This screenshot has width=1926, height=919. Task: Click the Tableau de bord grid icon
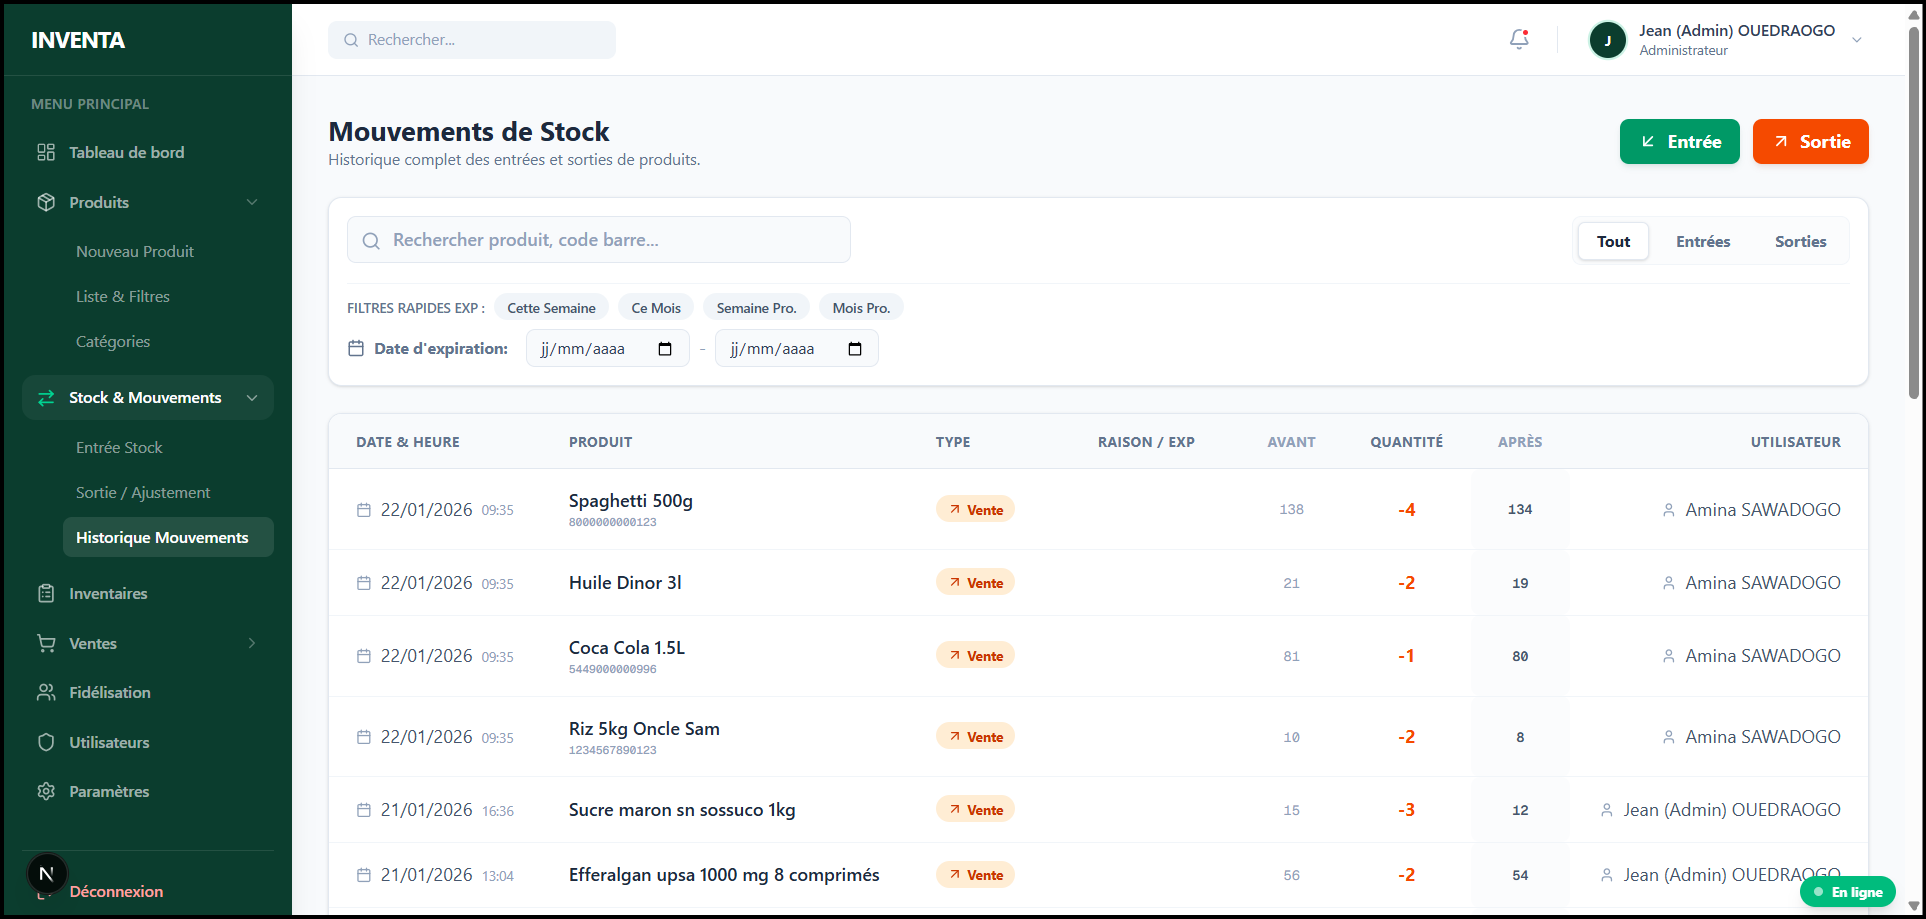click(46, 152)
